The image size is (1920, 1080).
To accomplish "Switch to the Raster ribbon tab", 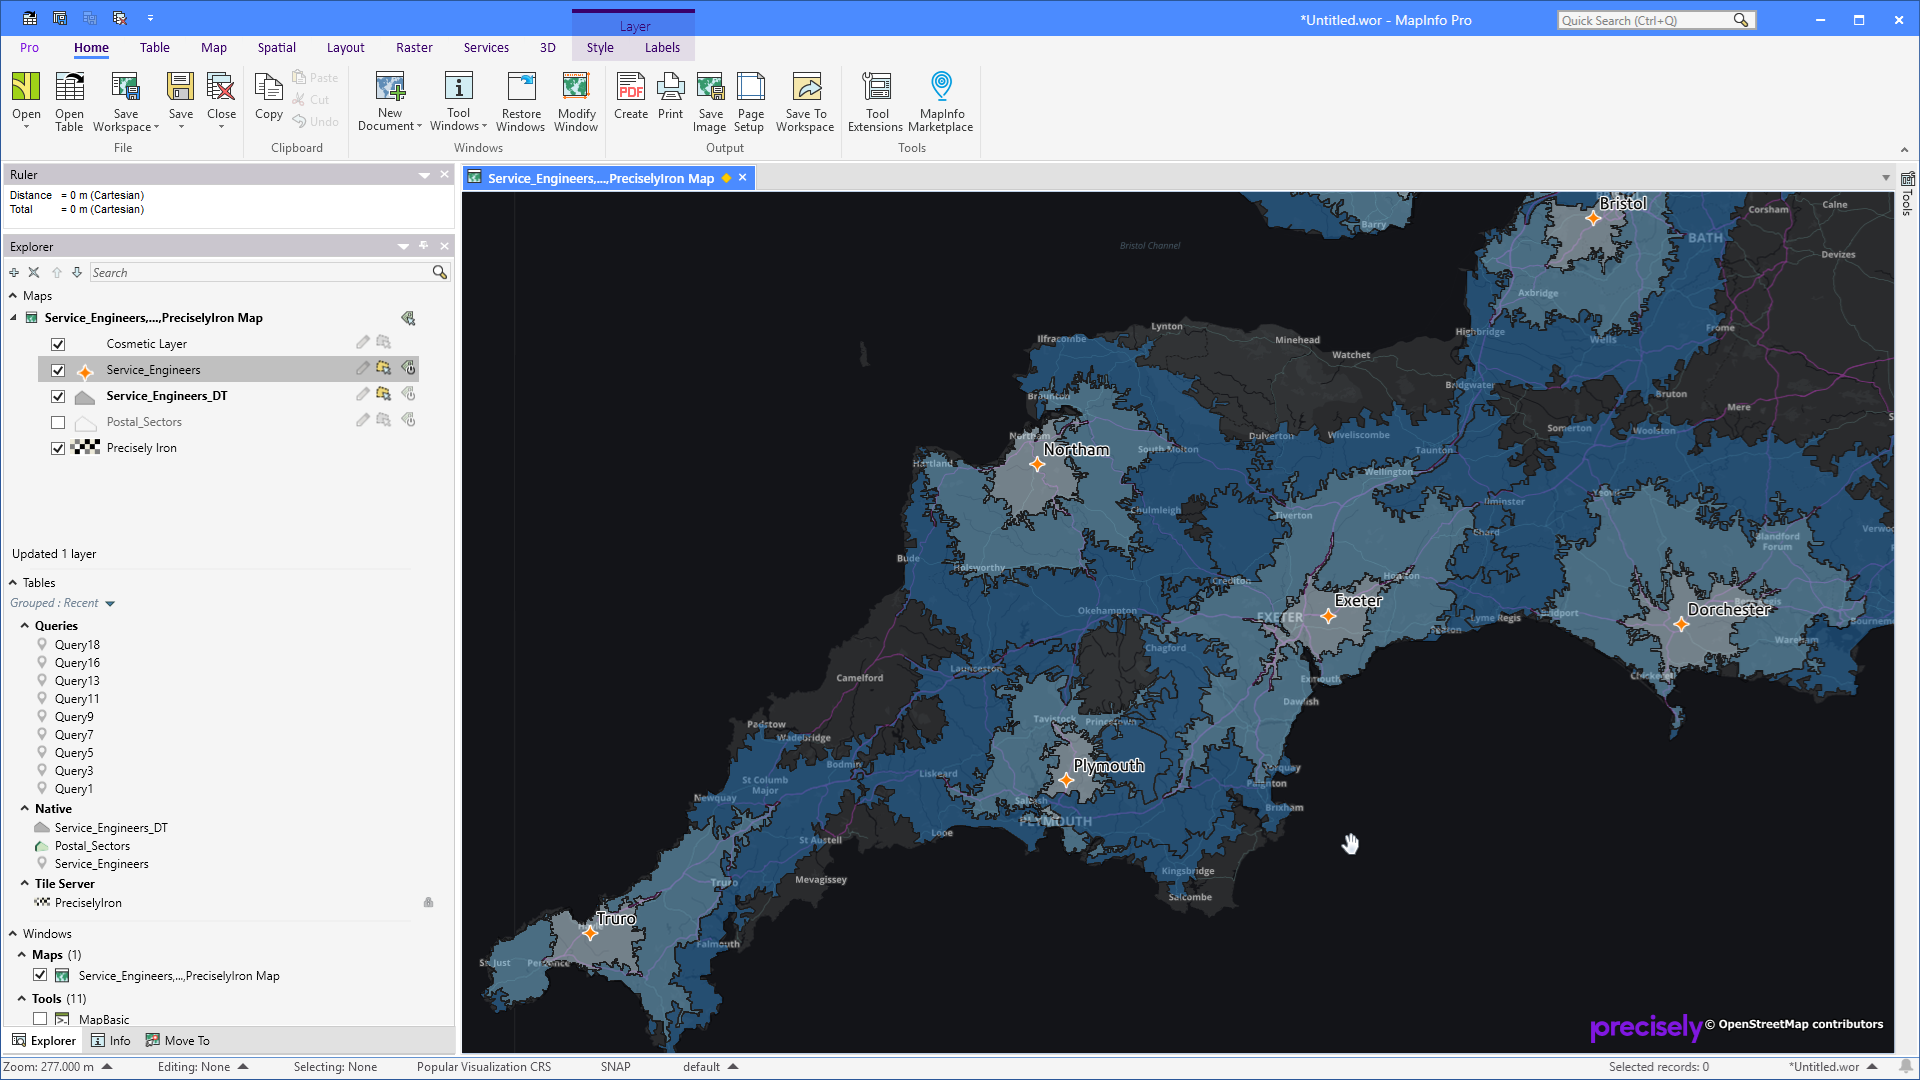I will click(414, 48).
